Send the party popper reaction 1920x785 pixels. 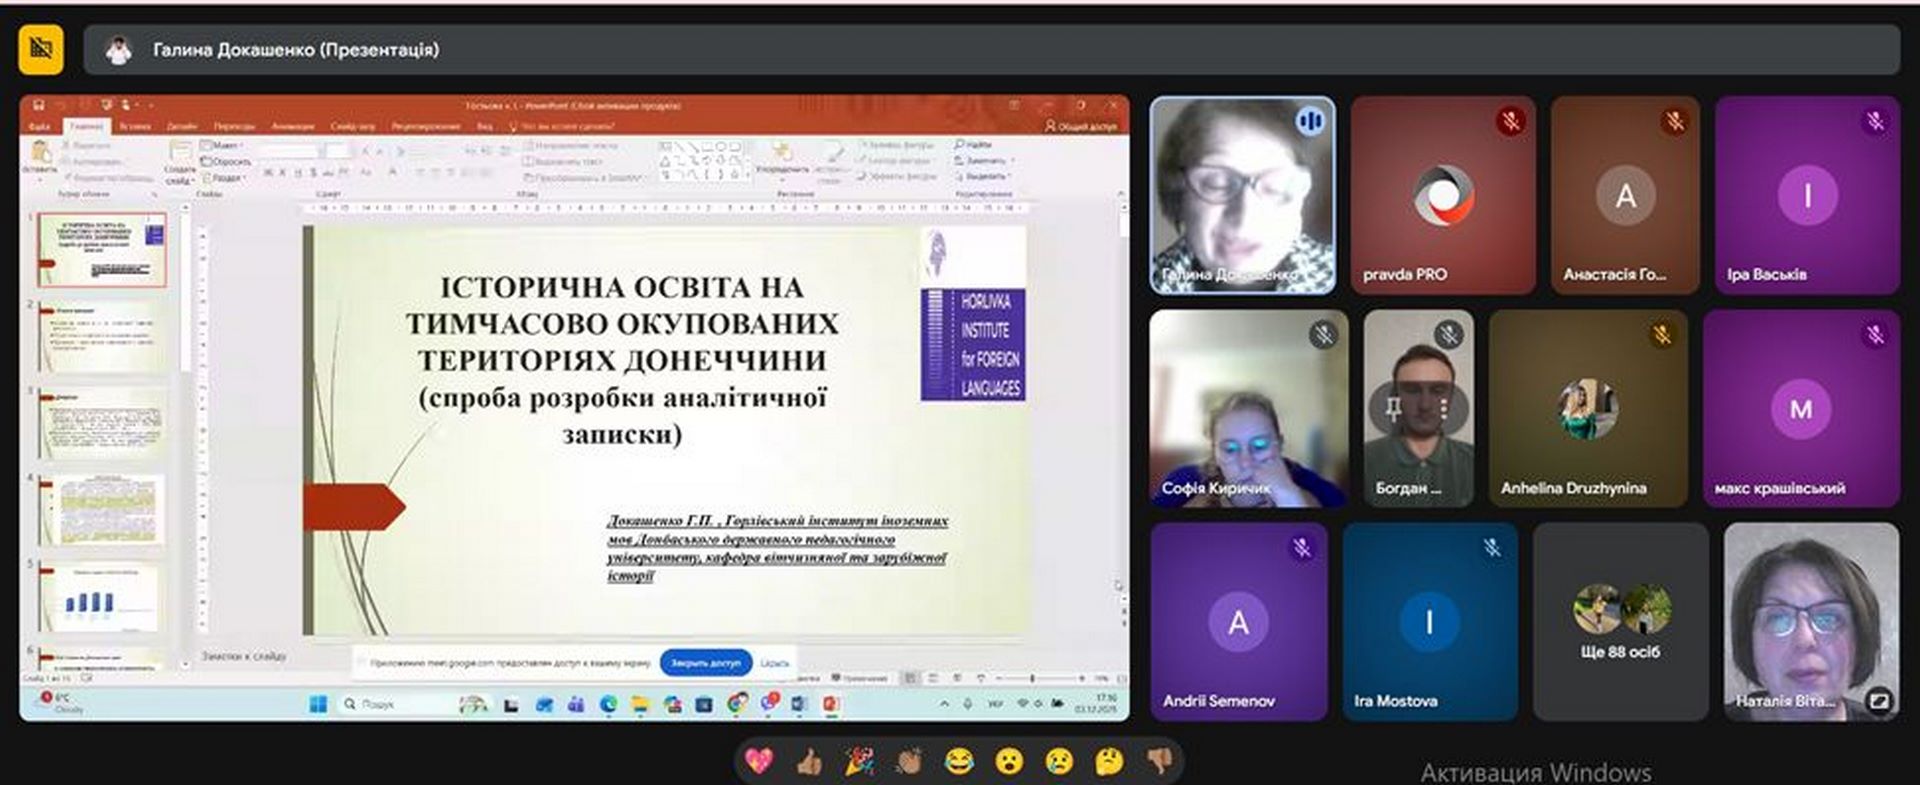pos(859,762)
